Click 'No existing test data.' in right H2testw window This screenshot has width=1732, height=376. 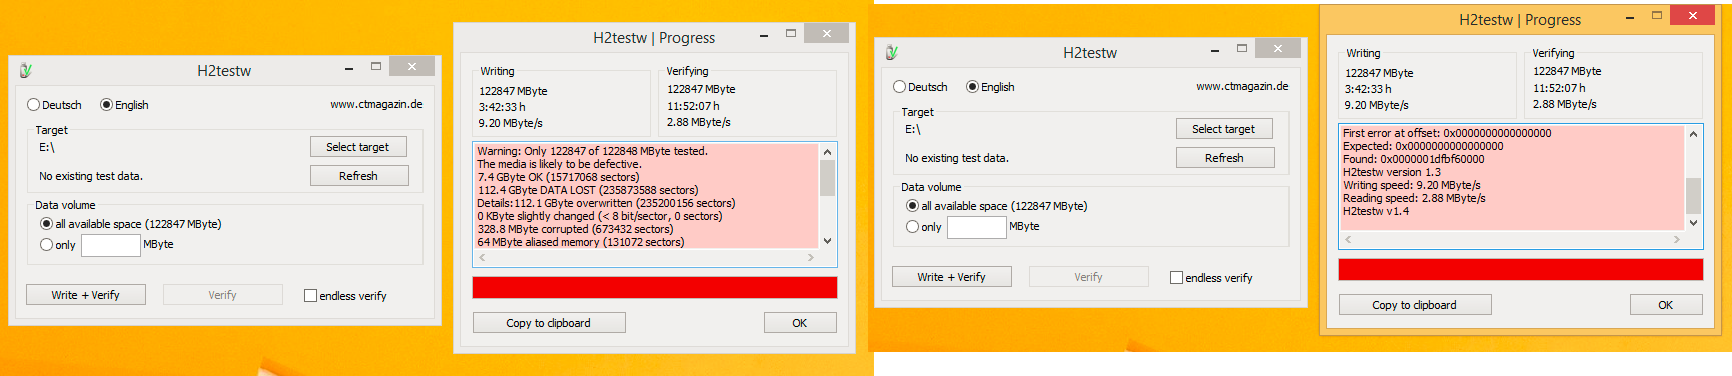click(x=957, y=158)
